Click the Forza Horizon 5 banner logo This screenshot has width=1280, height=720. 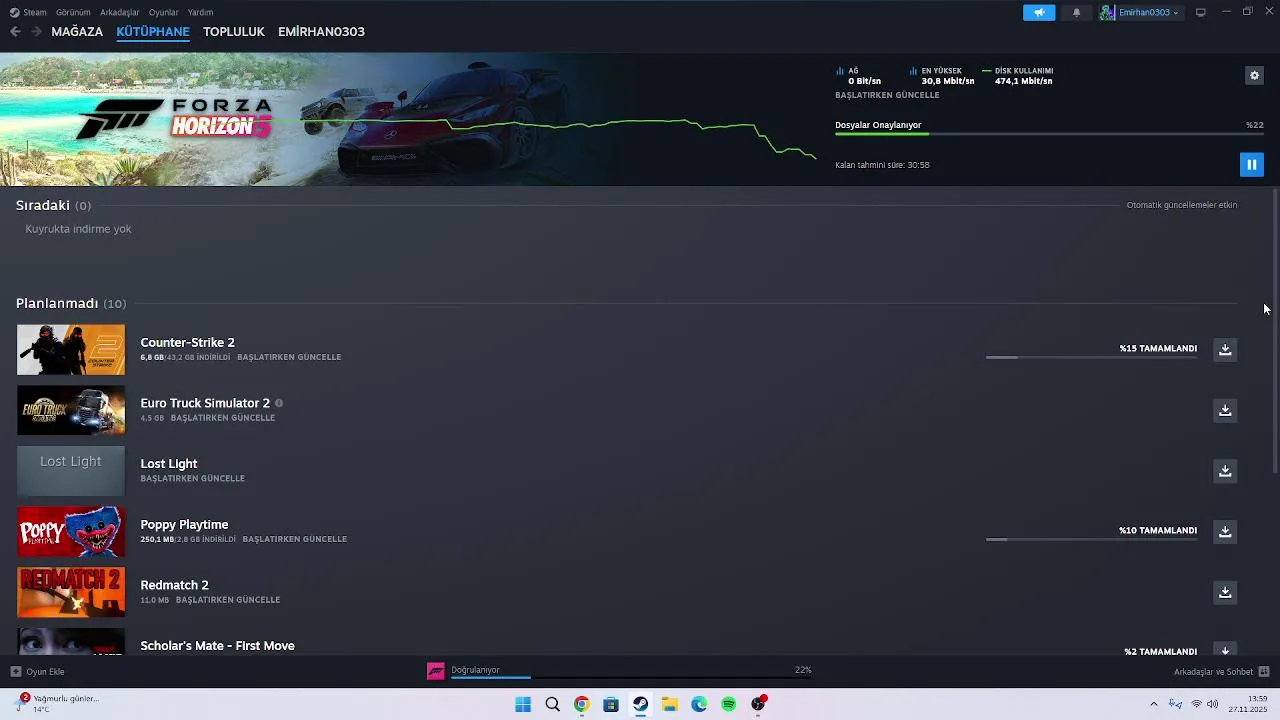pyautogui.click(x=175, y=118)
